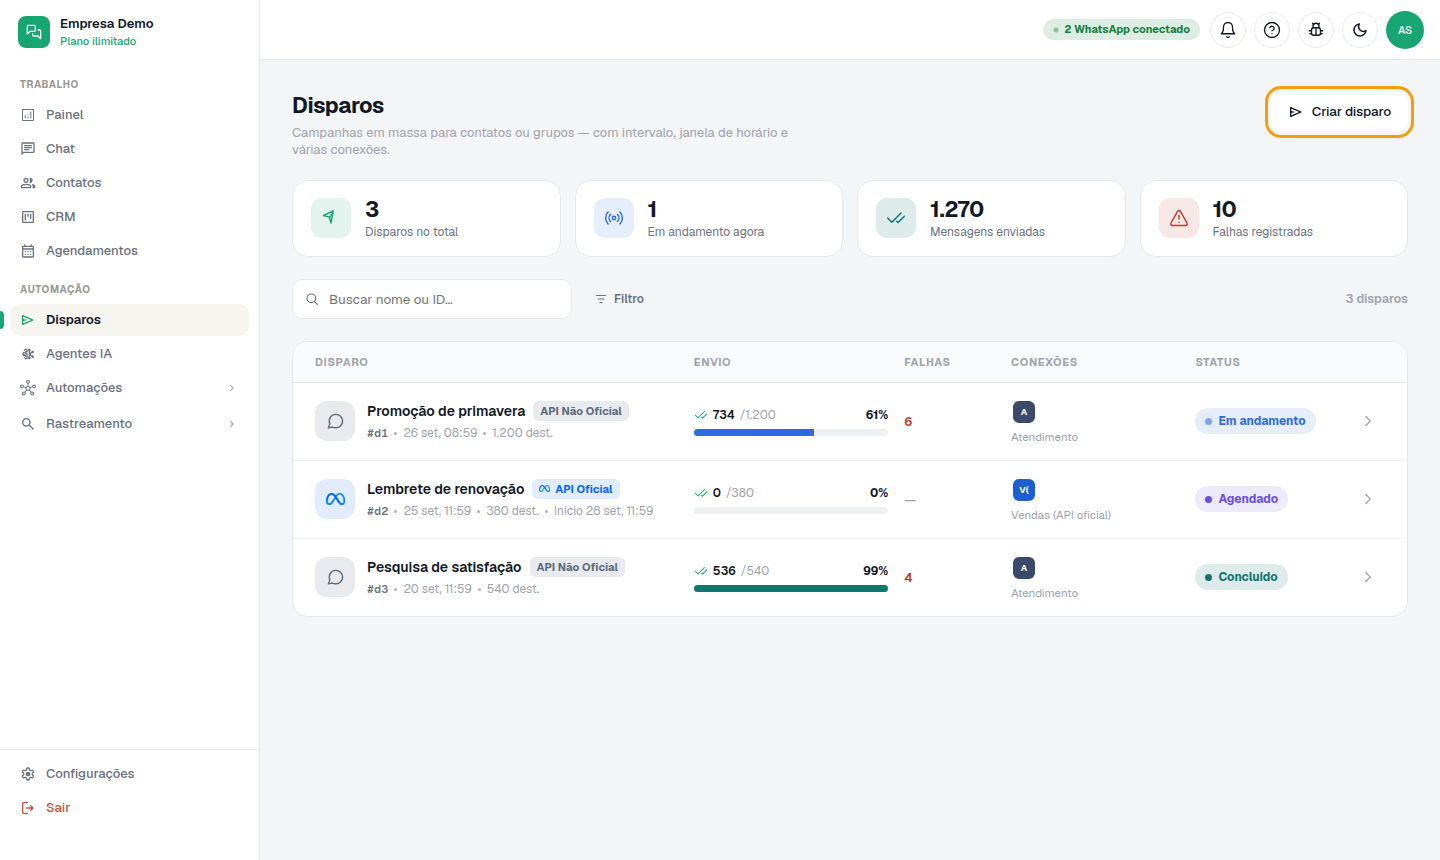The image size is (1440, 860).
Task: Click the help question mark icon
Action: (x=1272, y=30)
